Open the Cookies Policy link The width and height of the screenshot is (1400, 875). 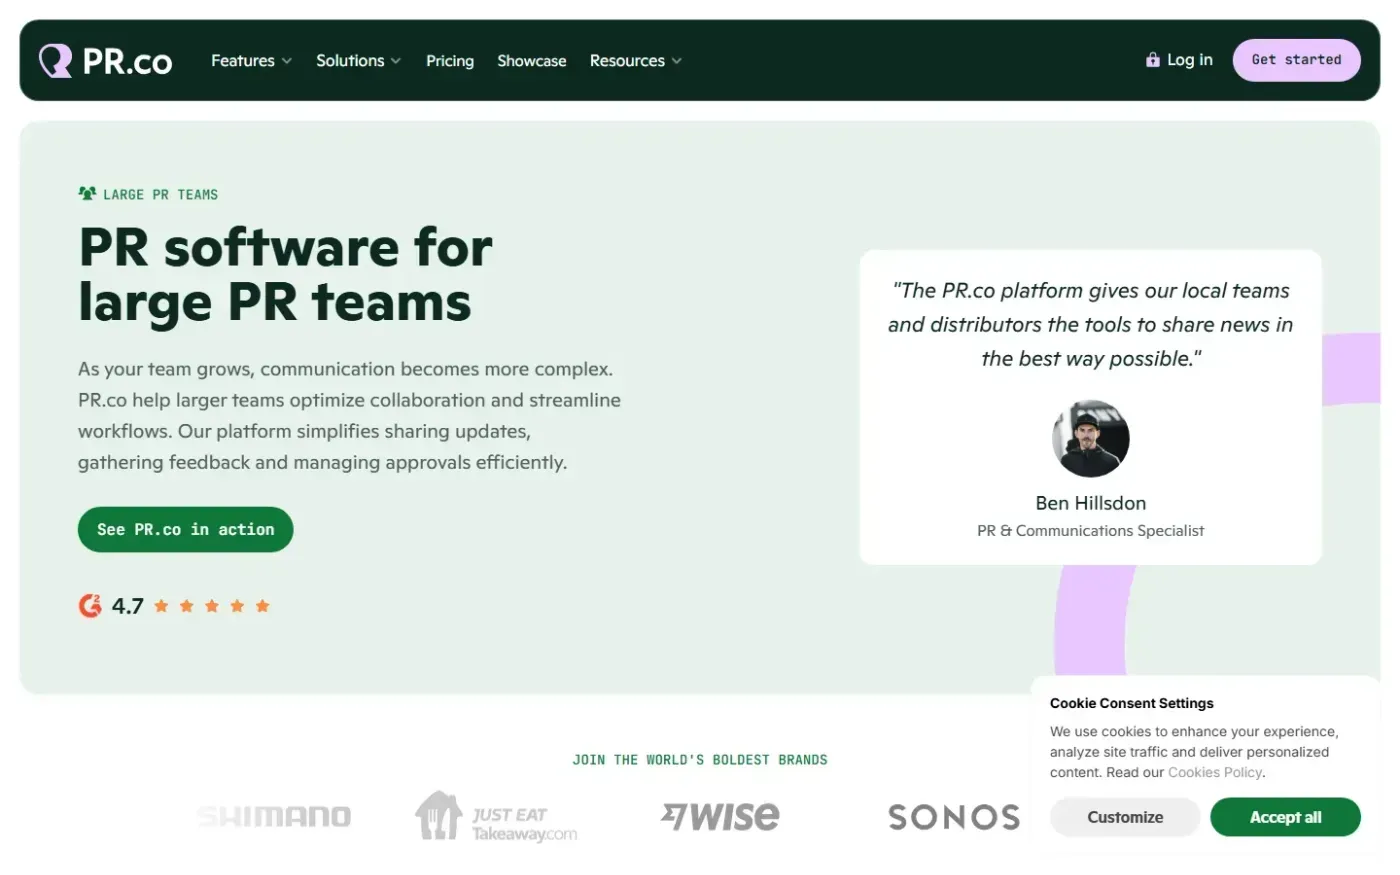1215,773
